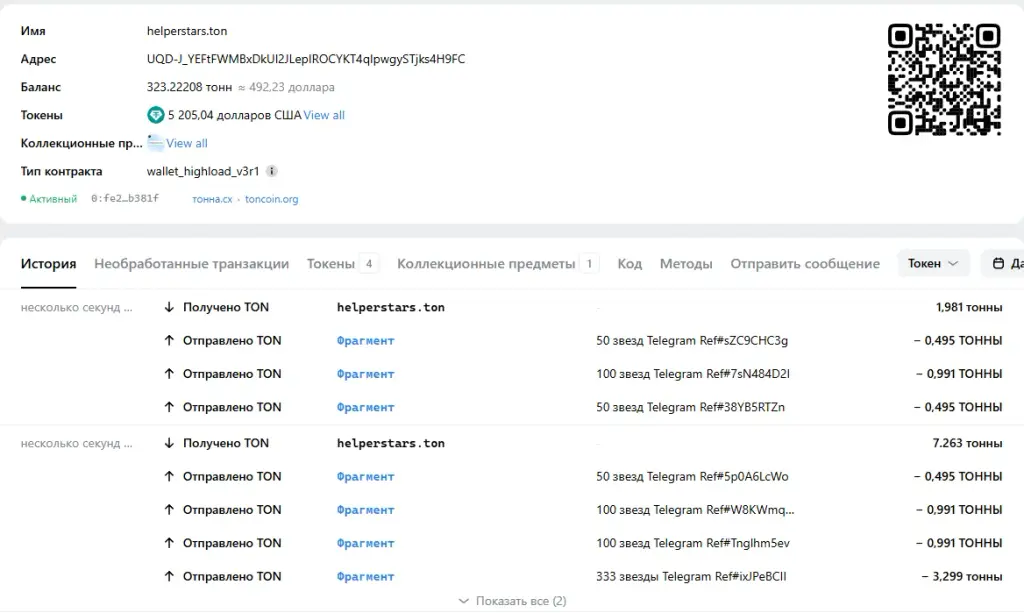Open View all for collectibles

(x=187, y=143)
